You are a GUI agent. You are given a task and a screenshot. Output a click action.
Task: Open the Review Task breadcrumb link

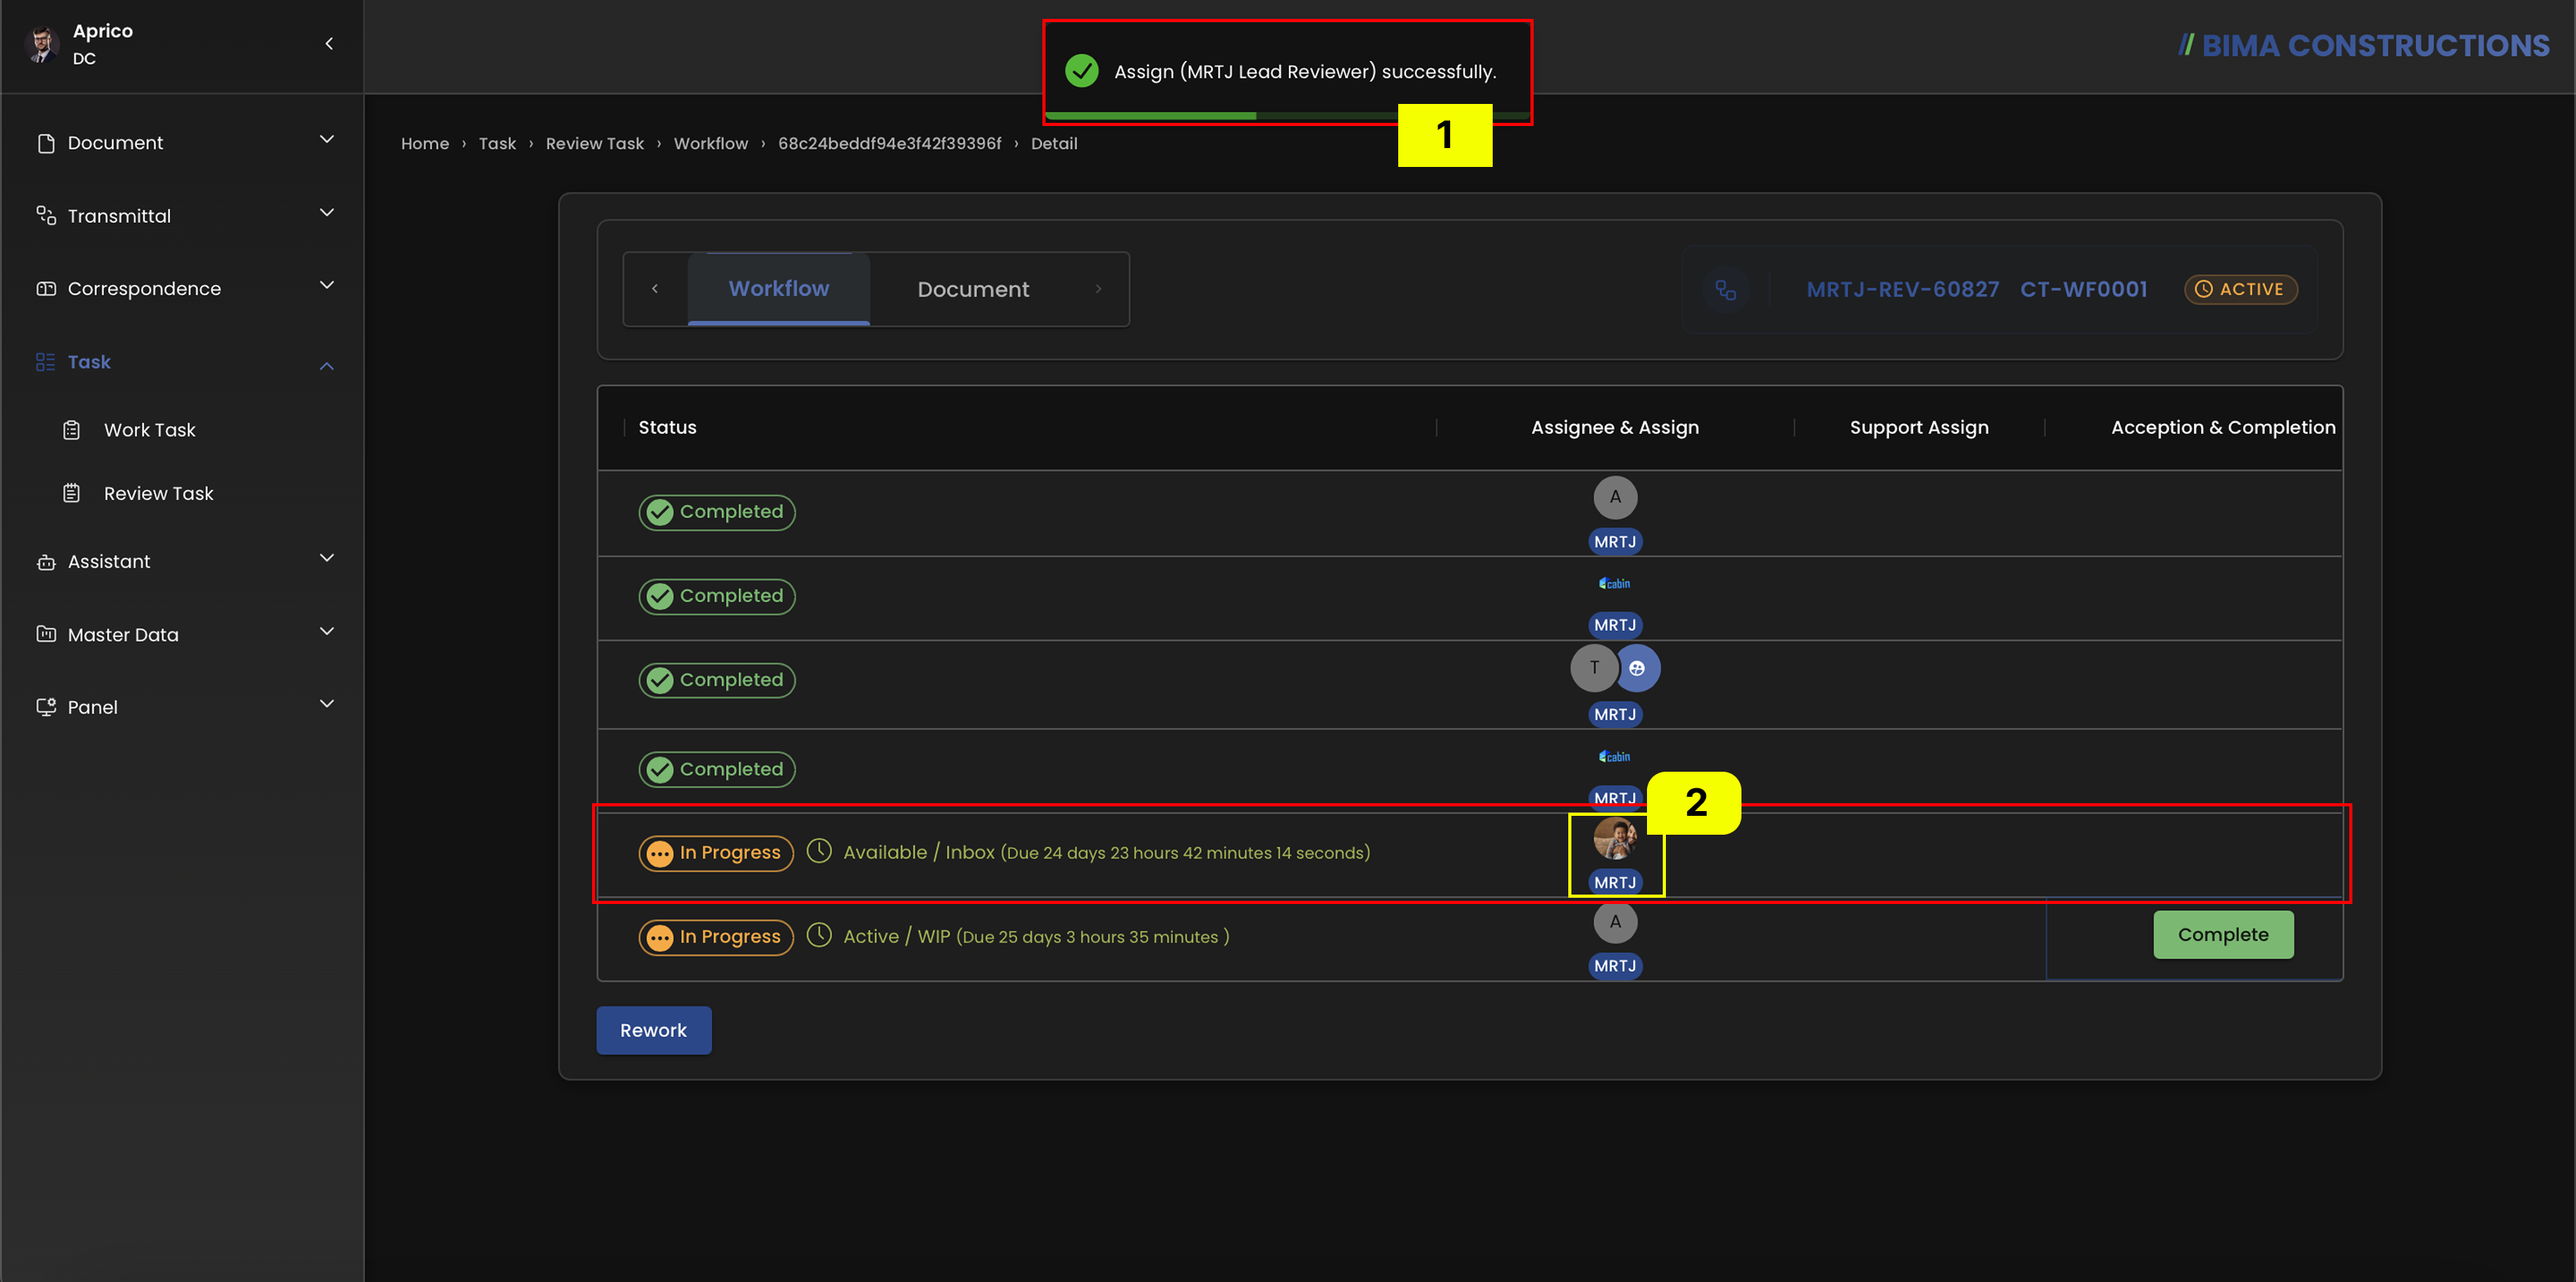pos(595,143)
